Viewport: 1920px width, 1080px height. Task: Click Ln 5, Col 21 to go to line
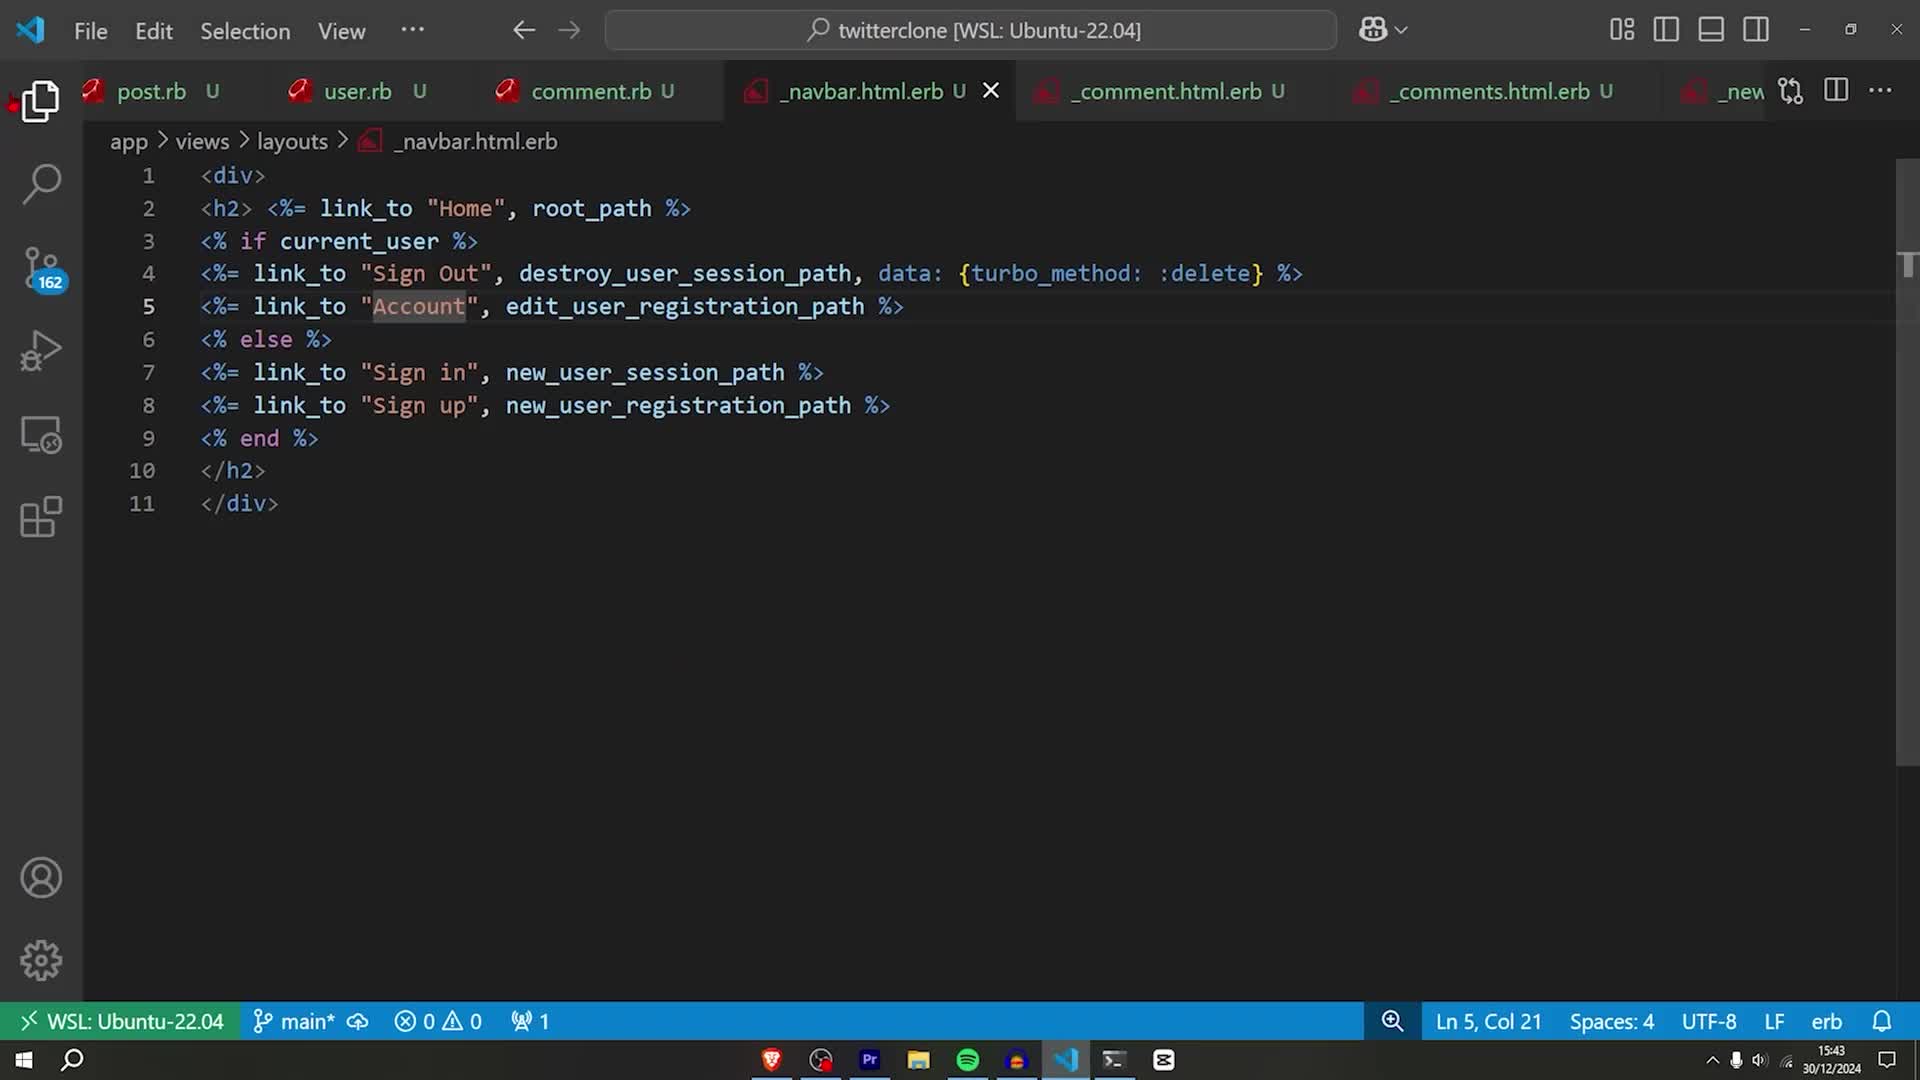click(1488, 1021)
